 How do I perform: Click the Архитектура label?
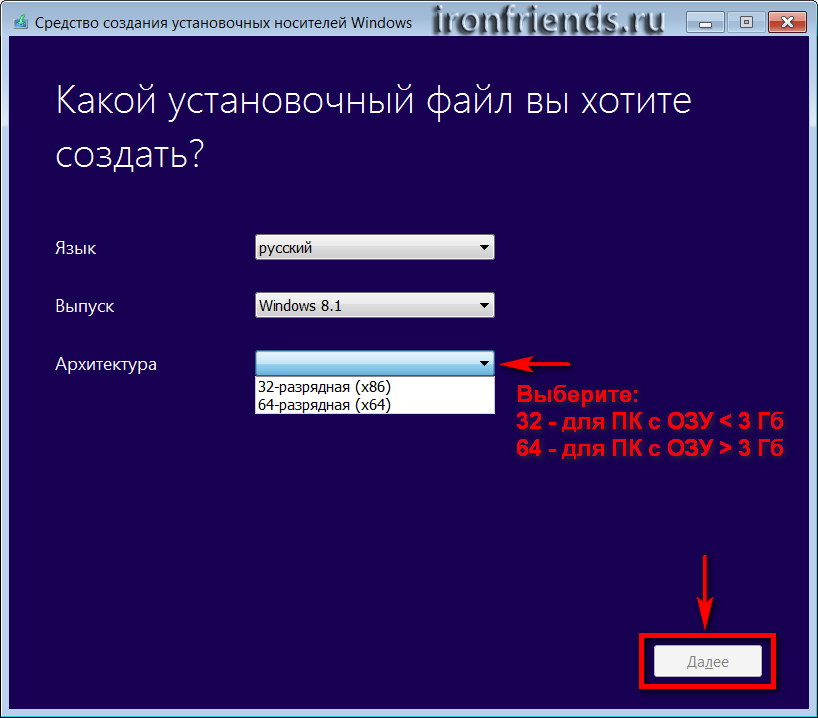pyautogui.click(x=105, y=364)
